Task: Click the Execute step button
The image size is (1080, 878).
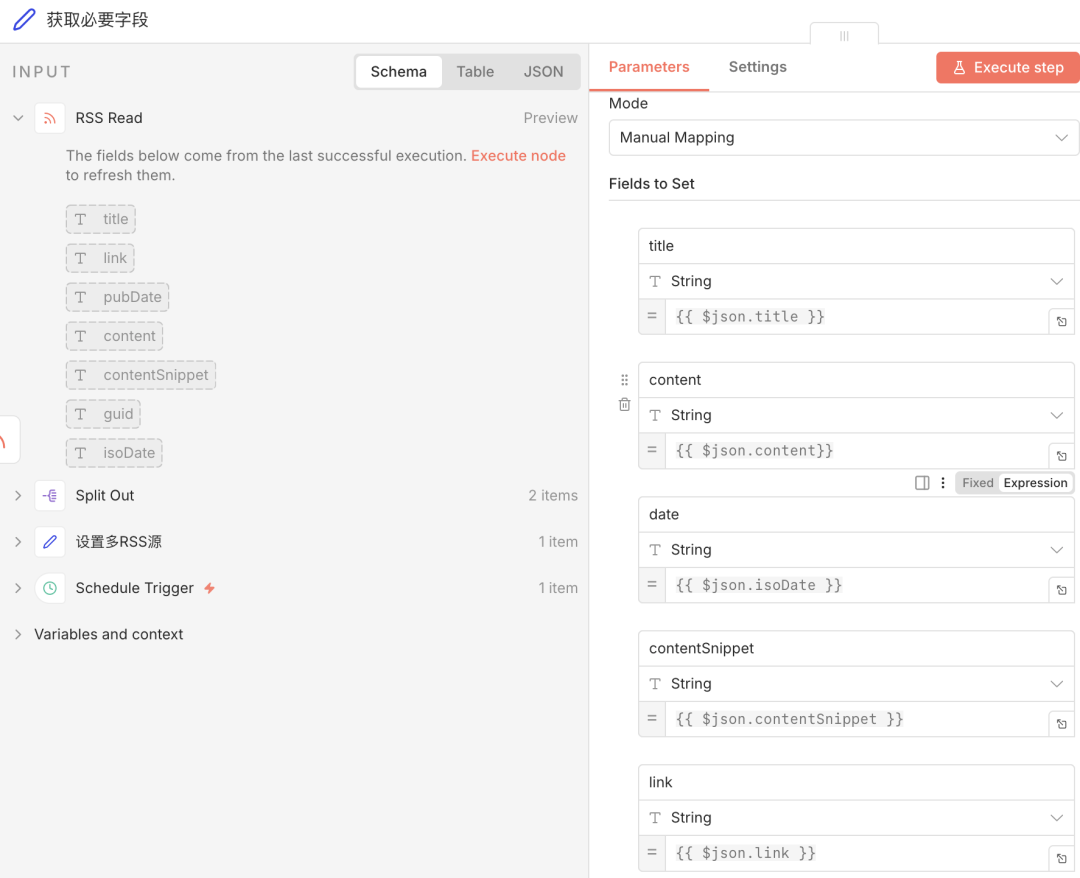Action: click(x=1007, y=67)
